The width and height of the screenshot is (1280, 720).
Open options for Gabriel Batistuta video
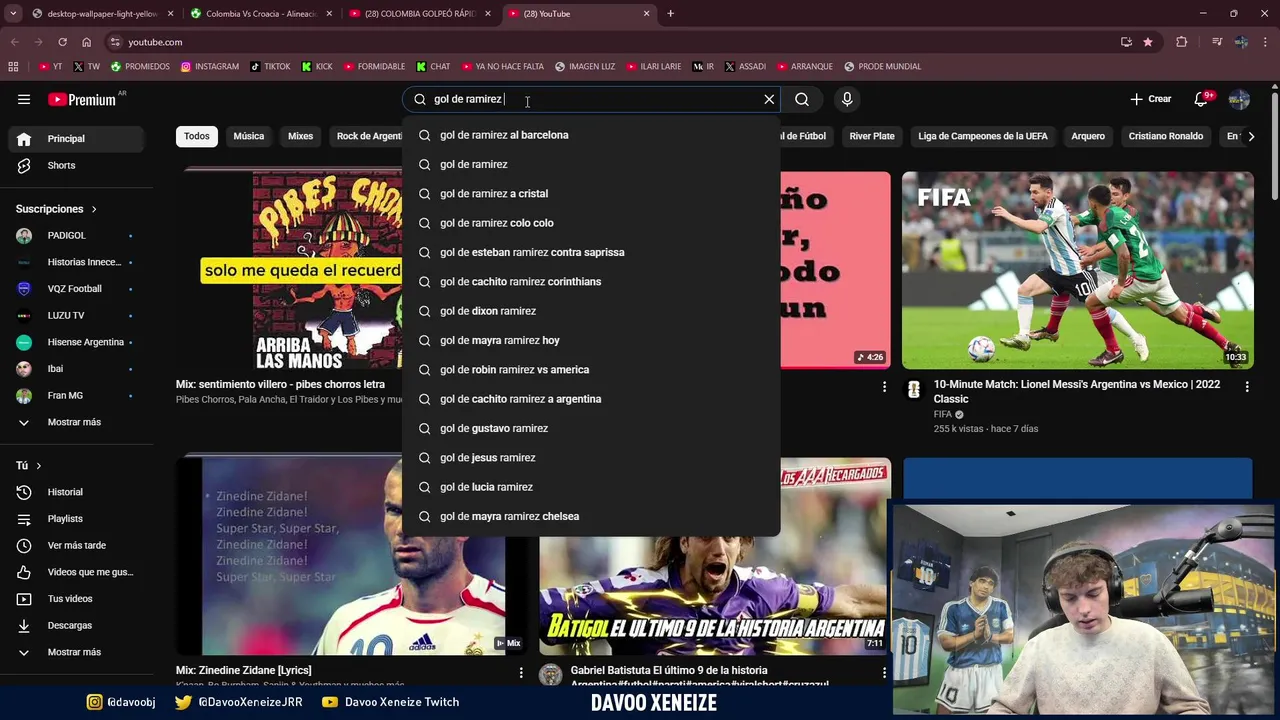[x=884, y=673]
